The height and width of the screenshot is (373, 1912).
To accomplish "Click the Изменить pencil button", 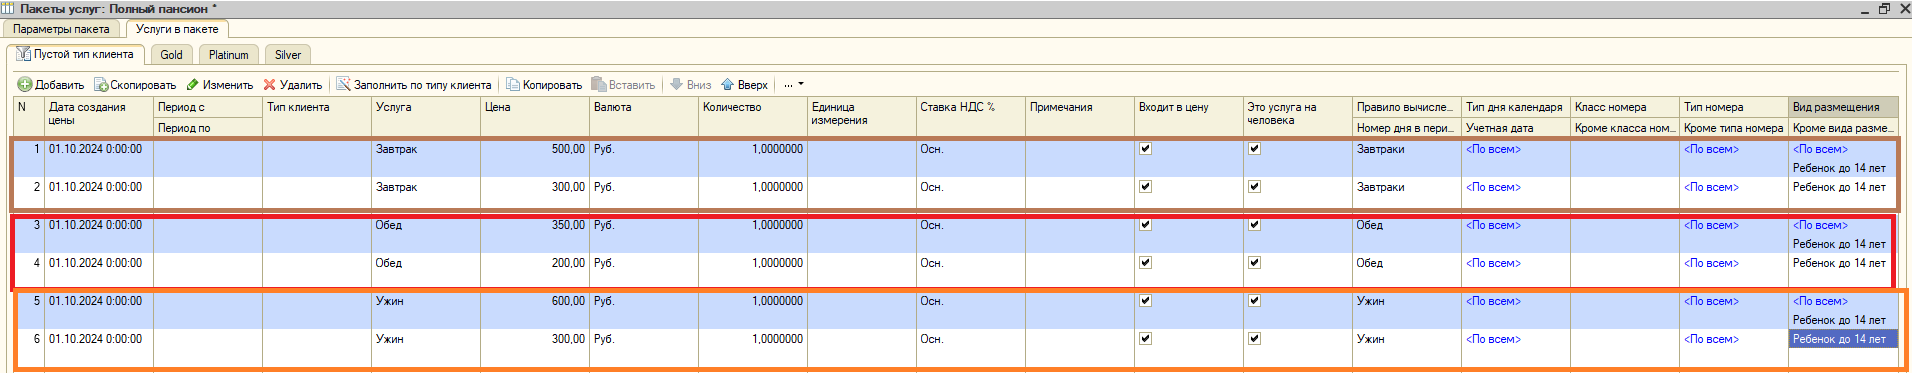I will [x=220, y=85].
